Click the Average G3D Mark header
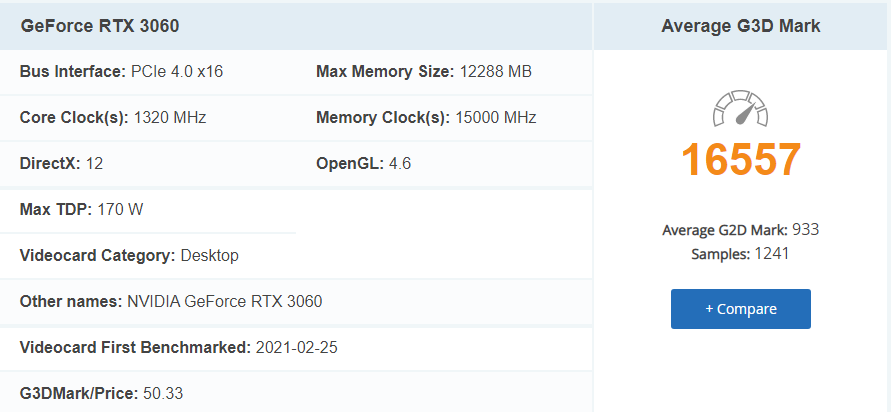Image resolution: width=891 pixels, height=412 pixels. coord(740,26)
